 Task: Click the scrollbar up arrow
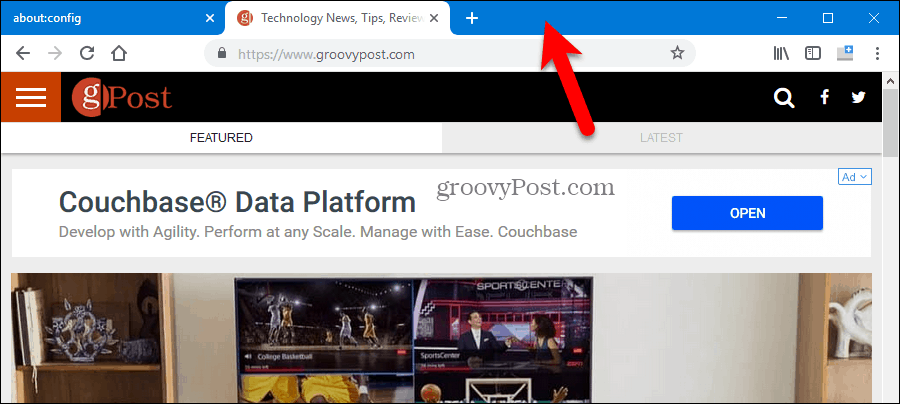tap(890, 80)
